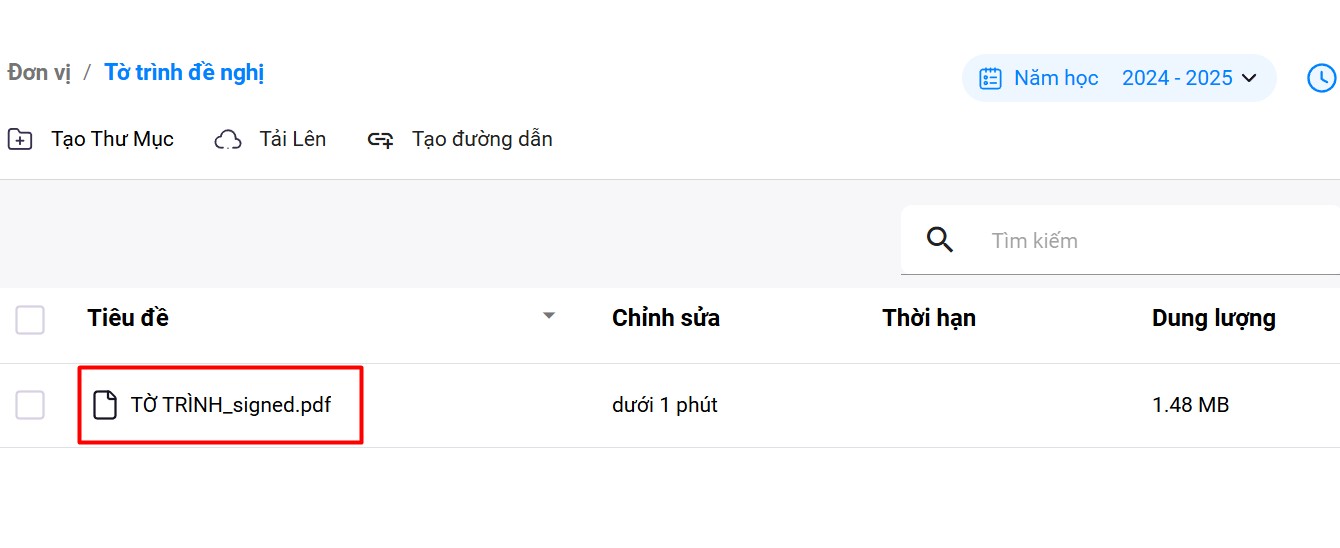The width and height of the screenshot is (1340, 548).
Task: Click the PDF file document icon
Action: pyautogui.click(x=104, y=405)
